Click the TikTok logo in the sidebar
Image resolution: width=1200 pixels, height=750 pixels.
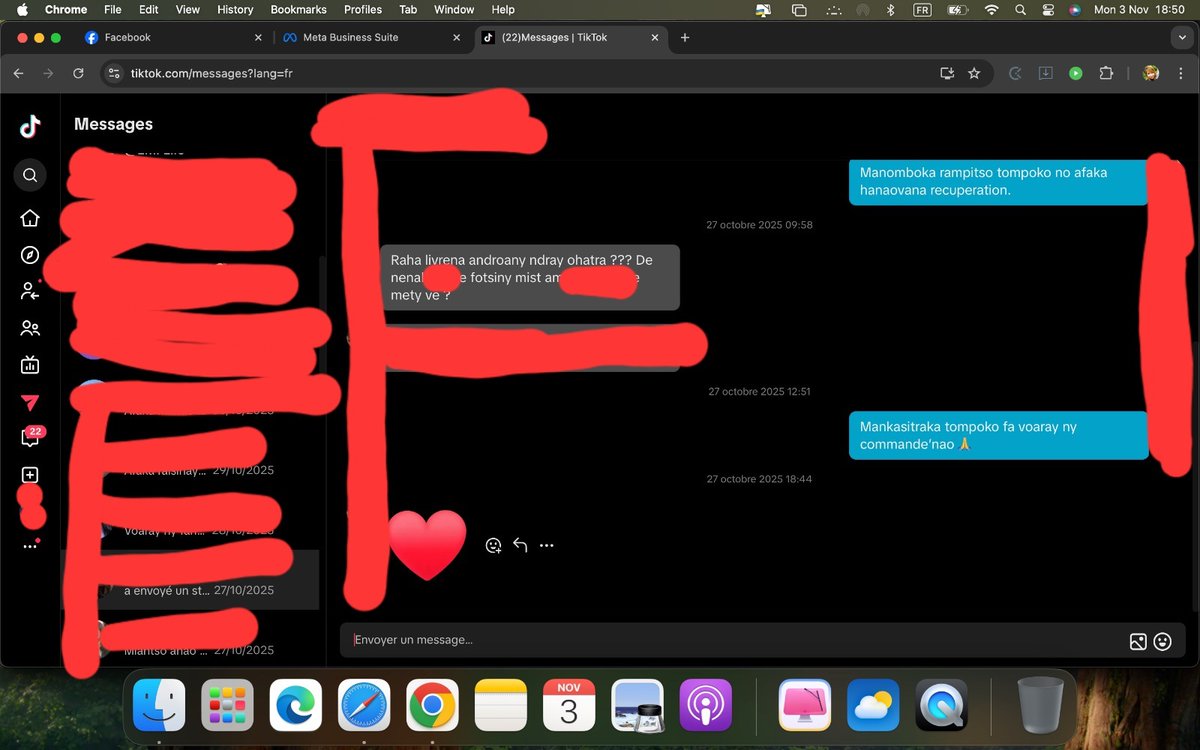tap(30, 126)
